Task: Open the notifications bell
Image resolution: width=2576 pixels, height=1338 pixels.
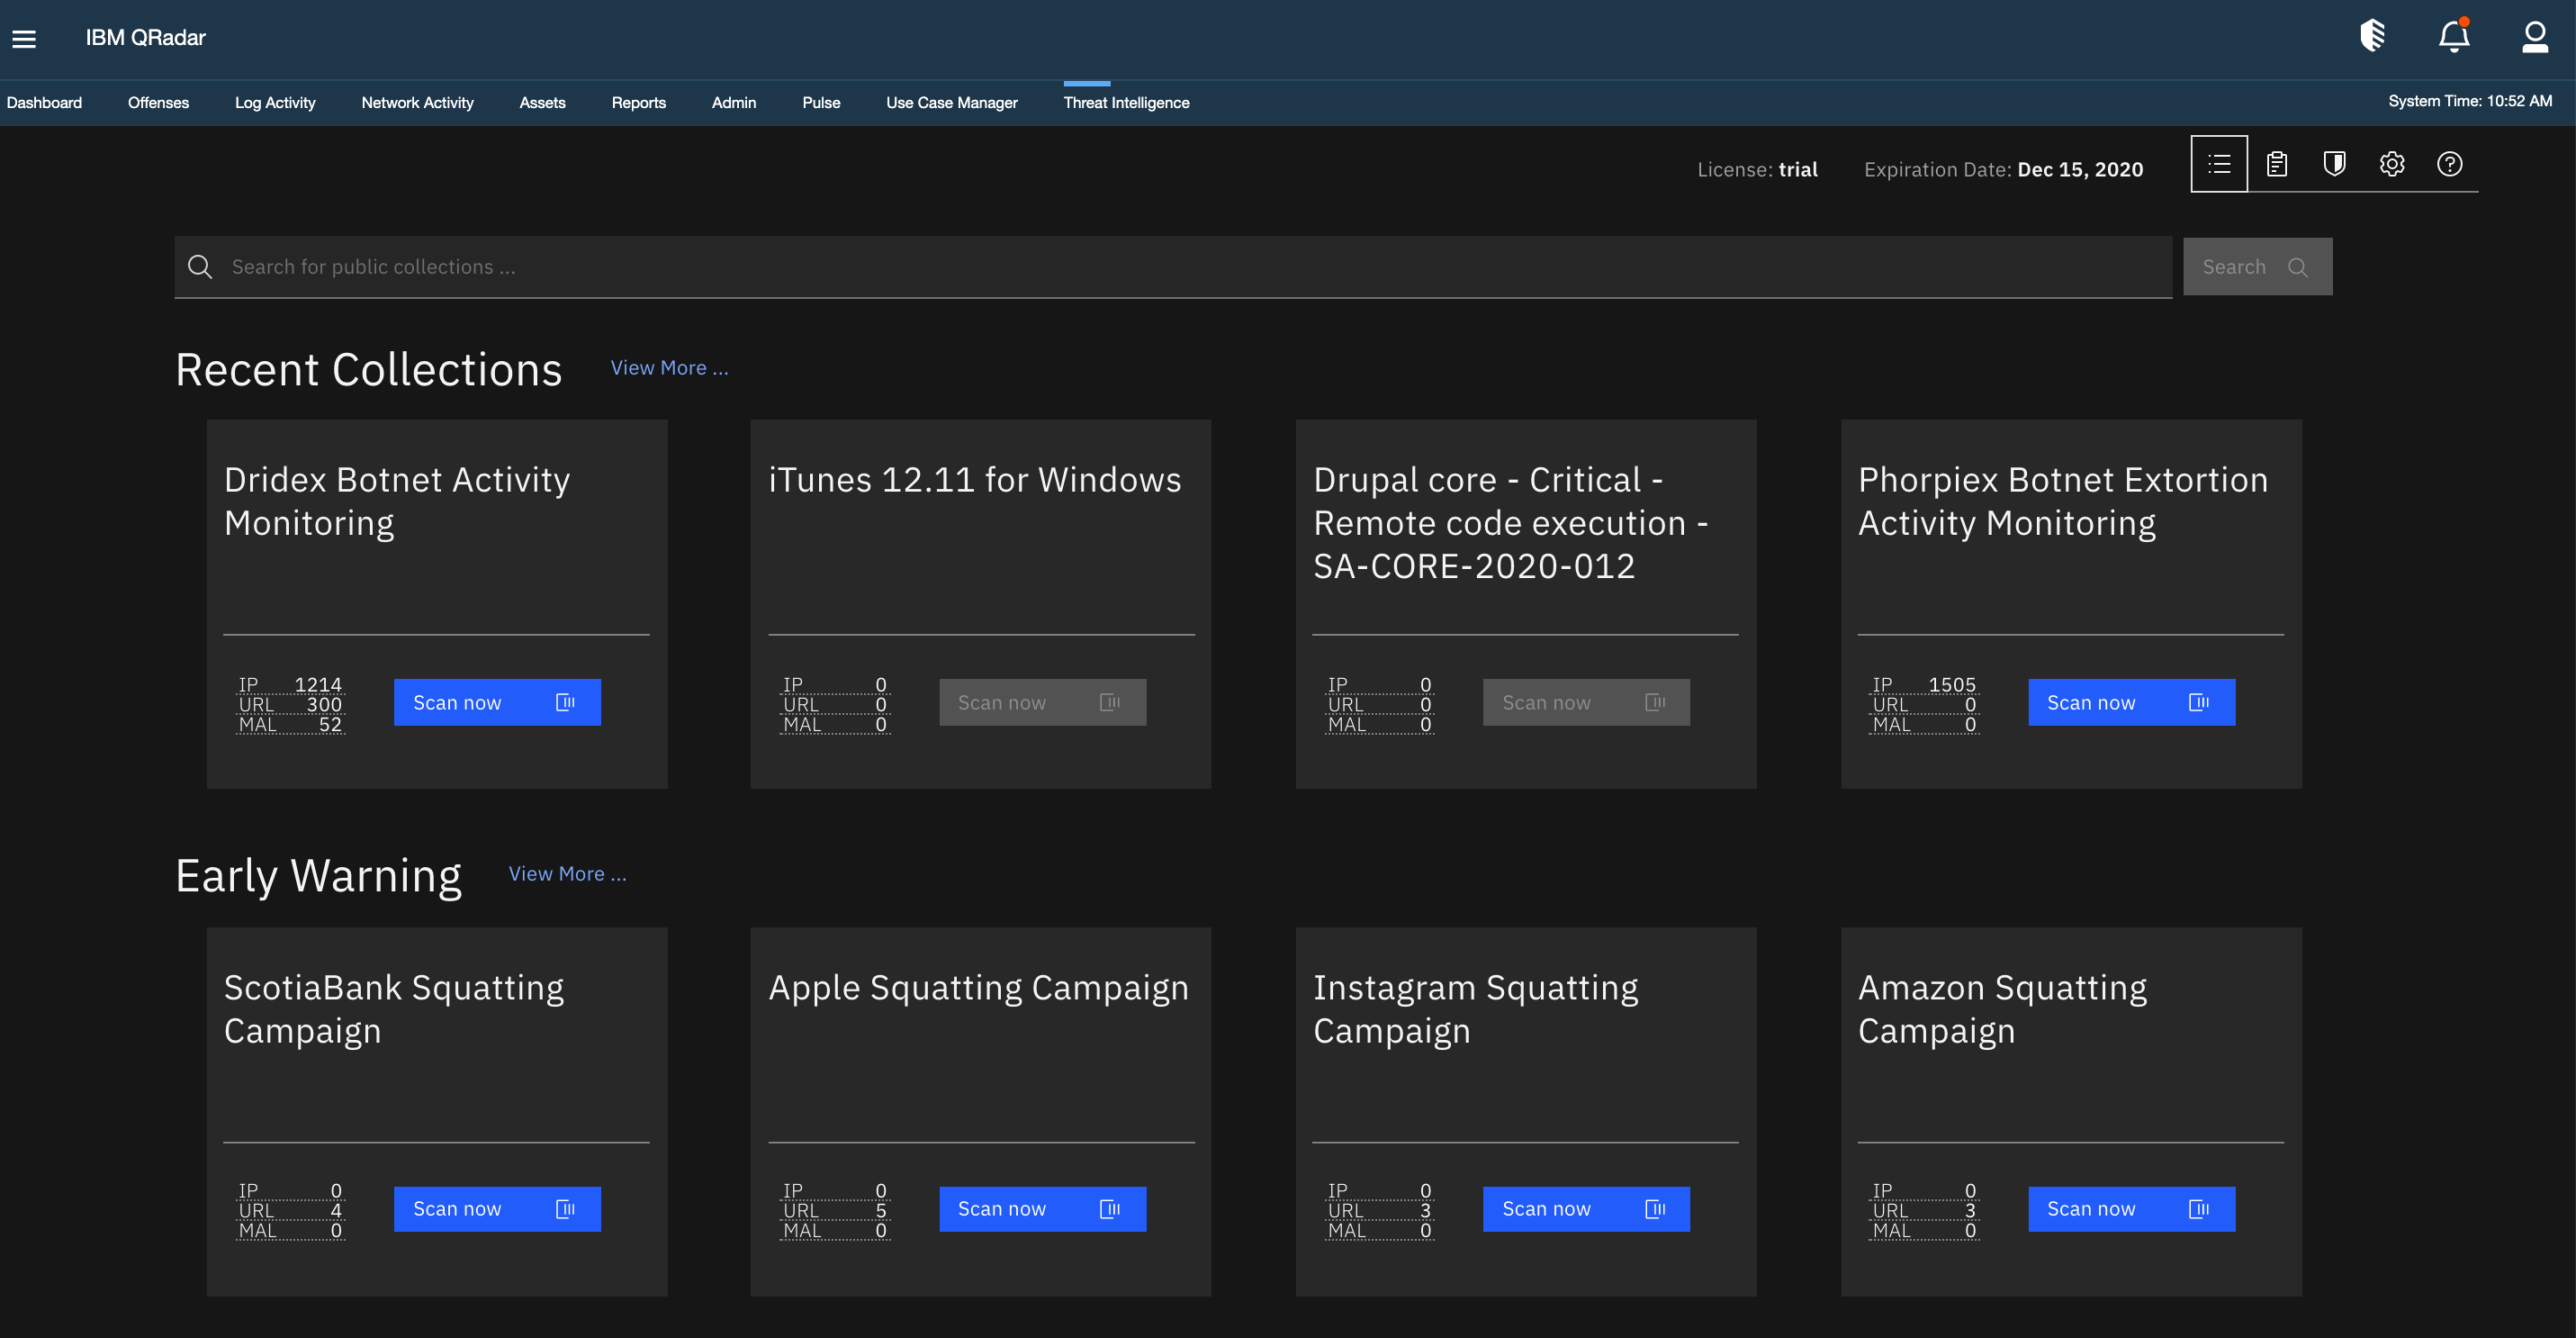Action: coord(2454,37)
